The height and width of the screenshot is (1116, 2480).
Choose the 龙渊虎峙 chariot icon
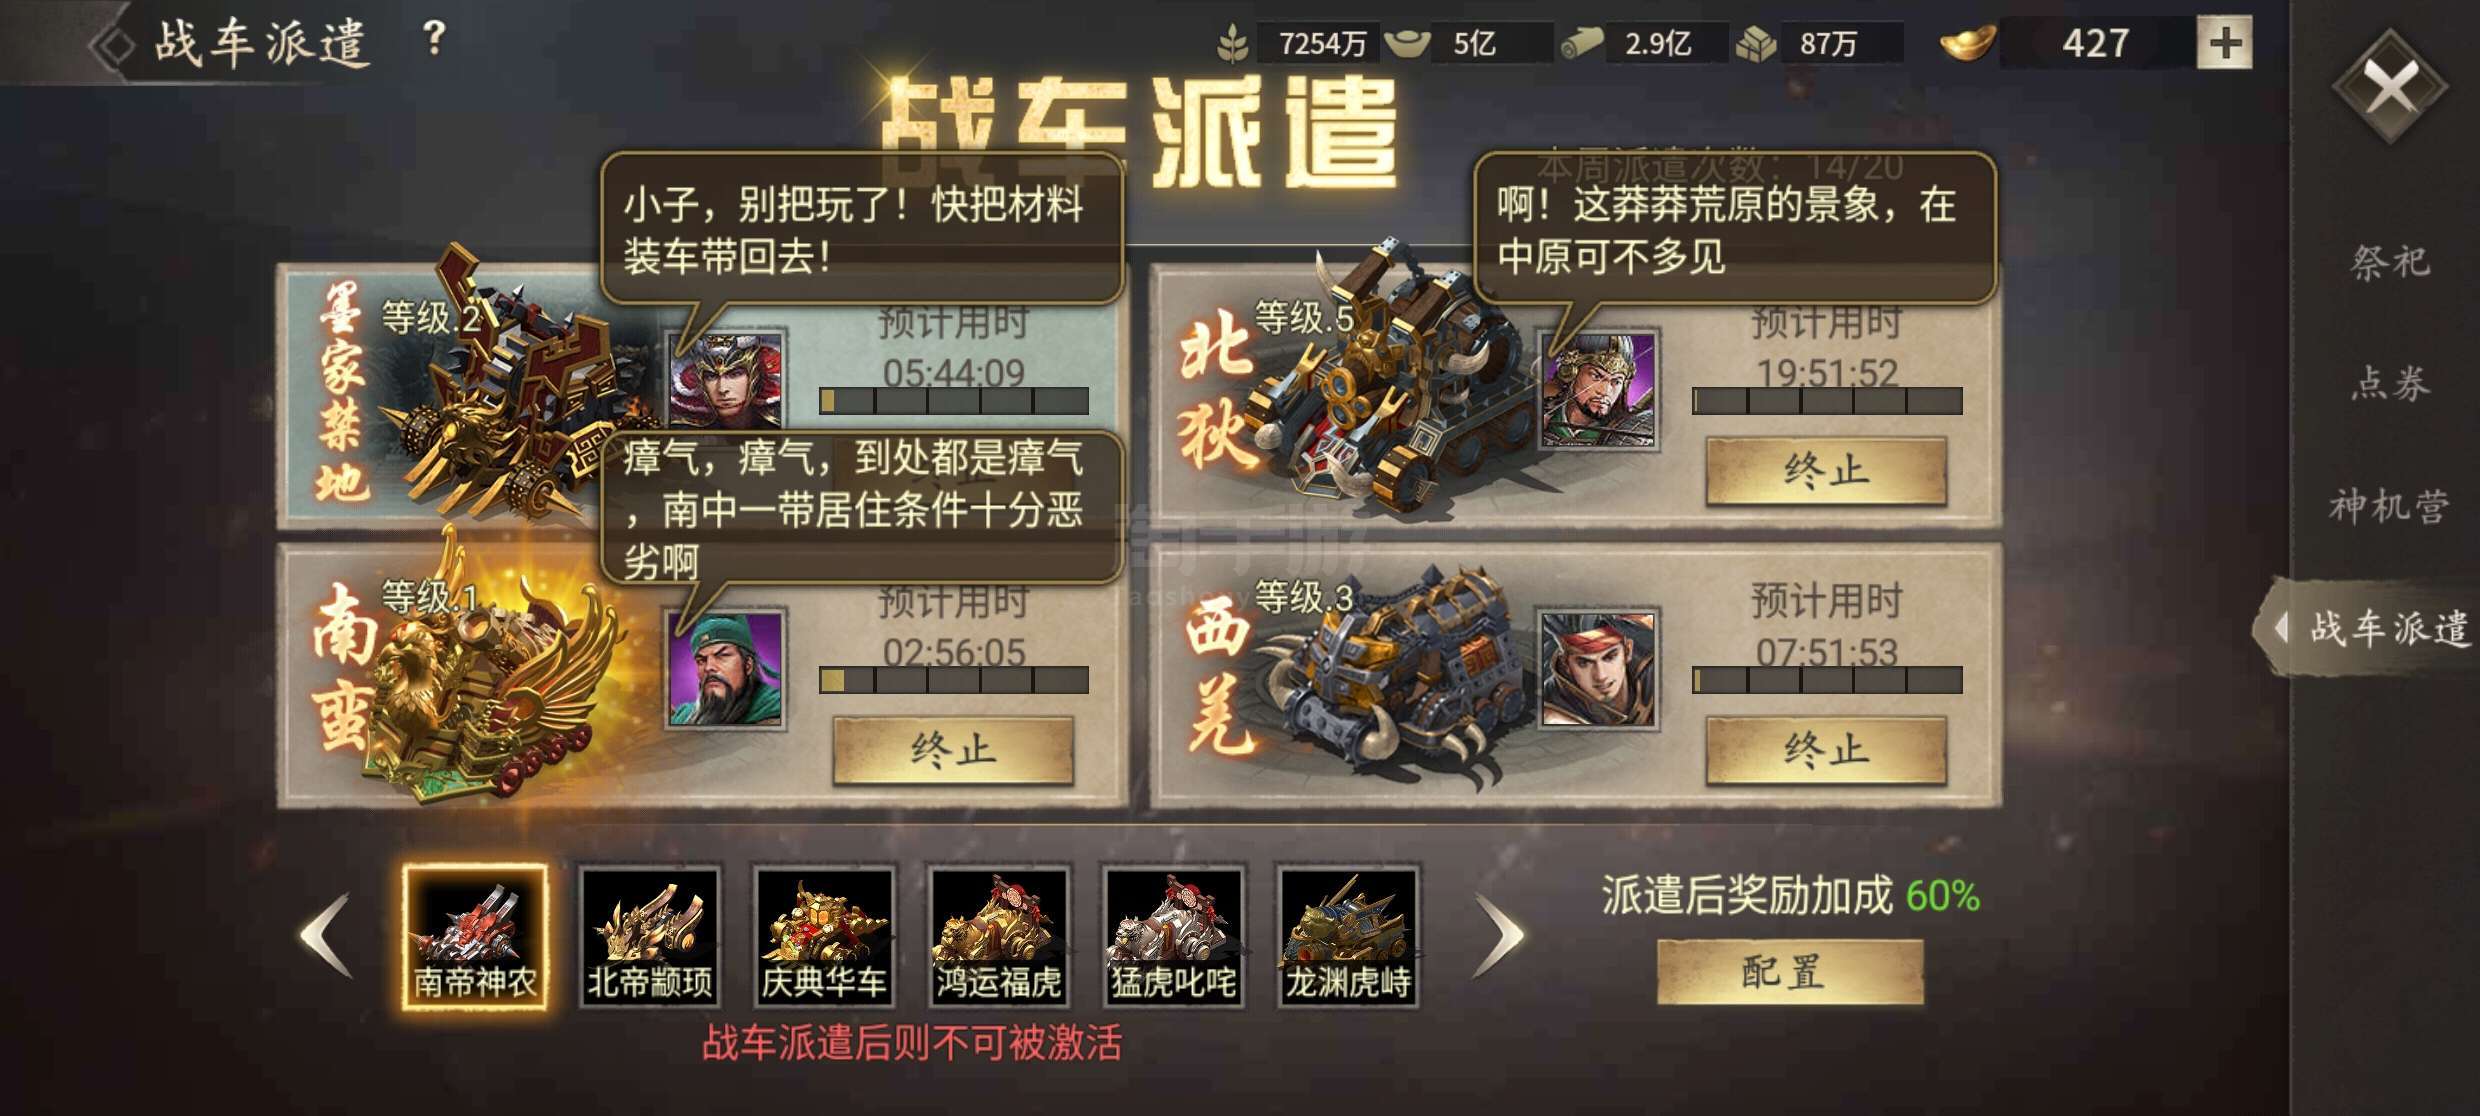(x=1348, y=936)
